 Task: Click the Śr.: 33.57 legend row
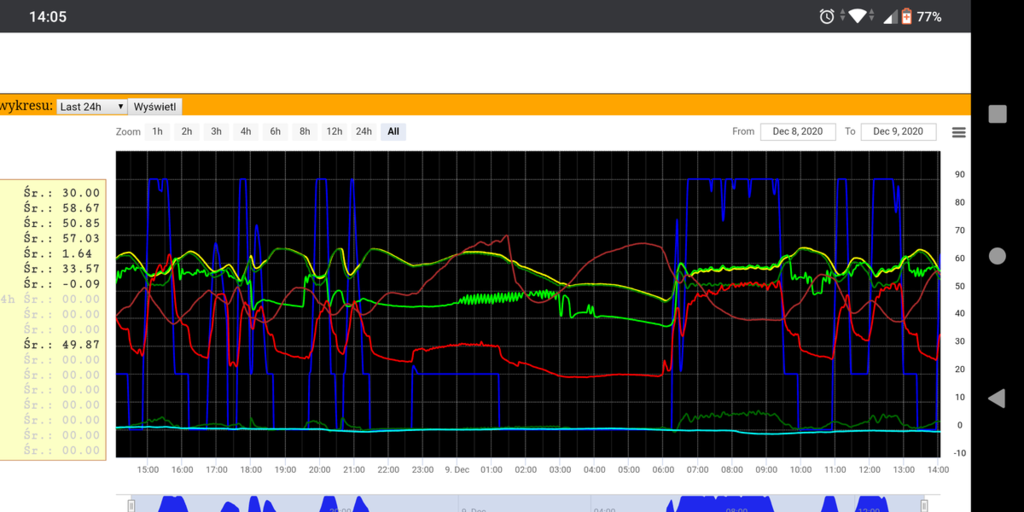point(62,269)
